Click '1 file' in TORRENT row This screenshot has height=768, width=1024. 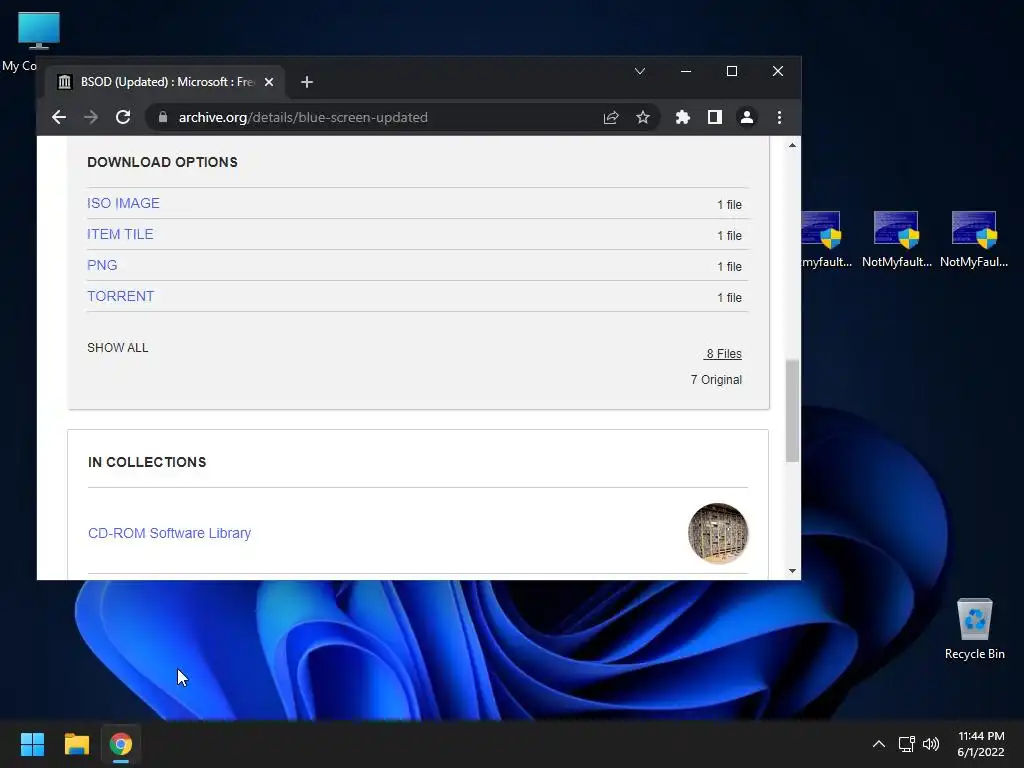point(729,297)
